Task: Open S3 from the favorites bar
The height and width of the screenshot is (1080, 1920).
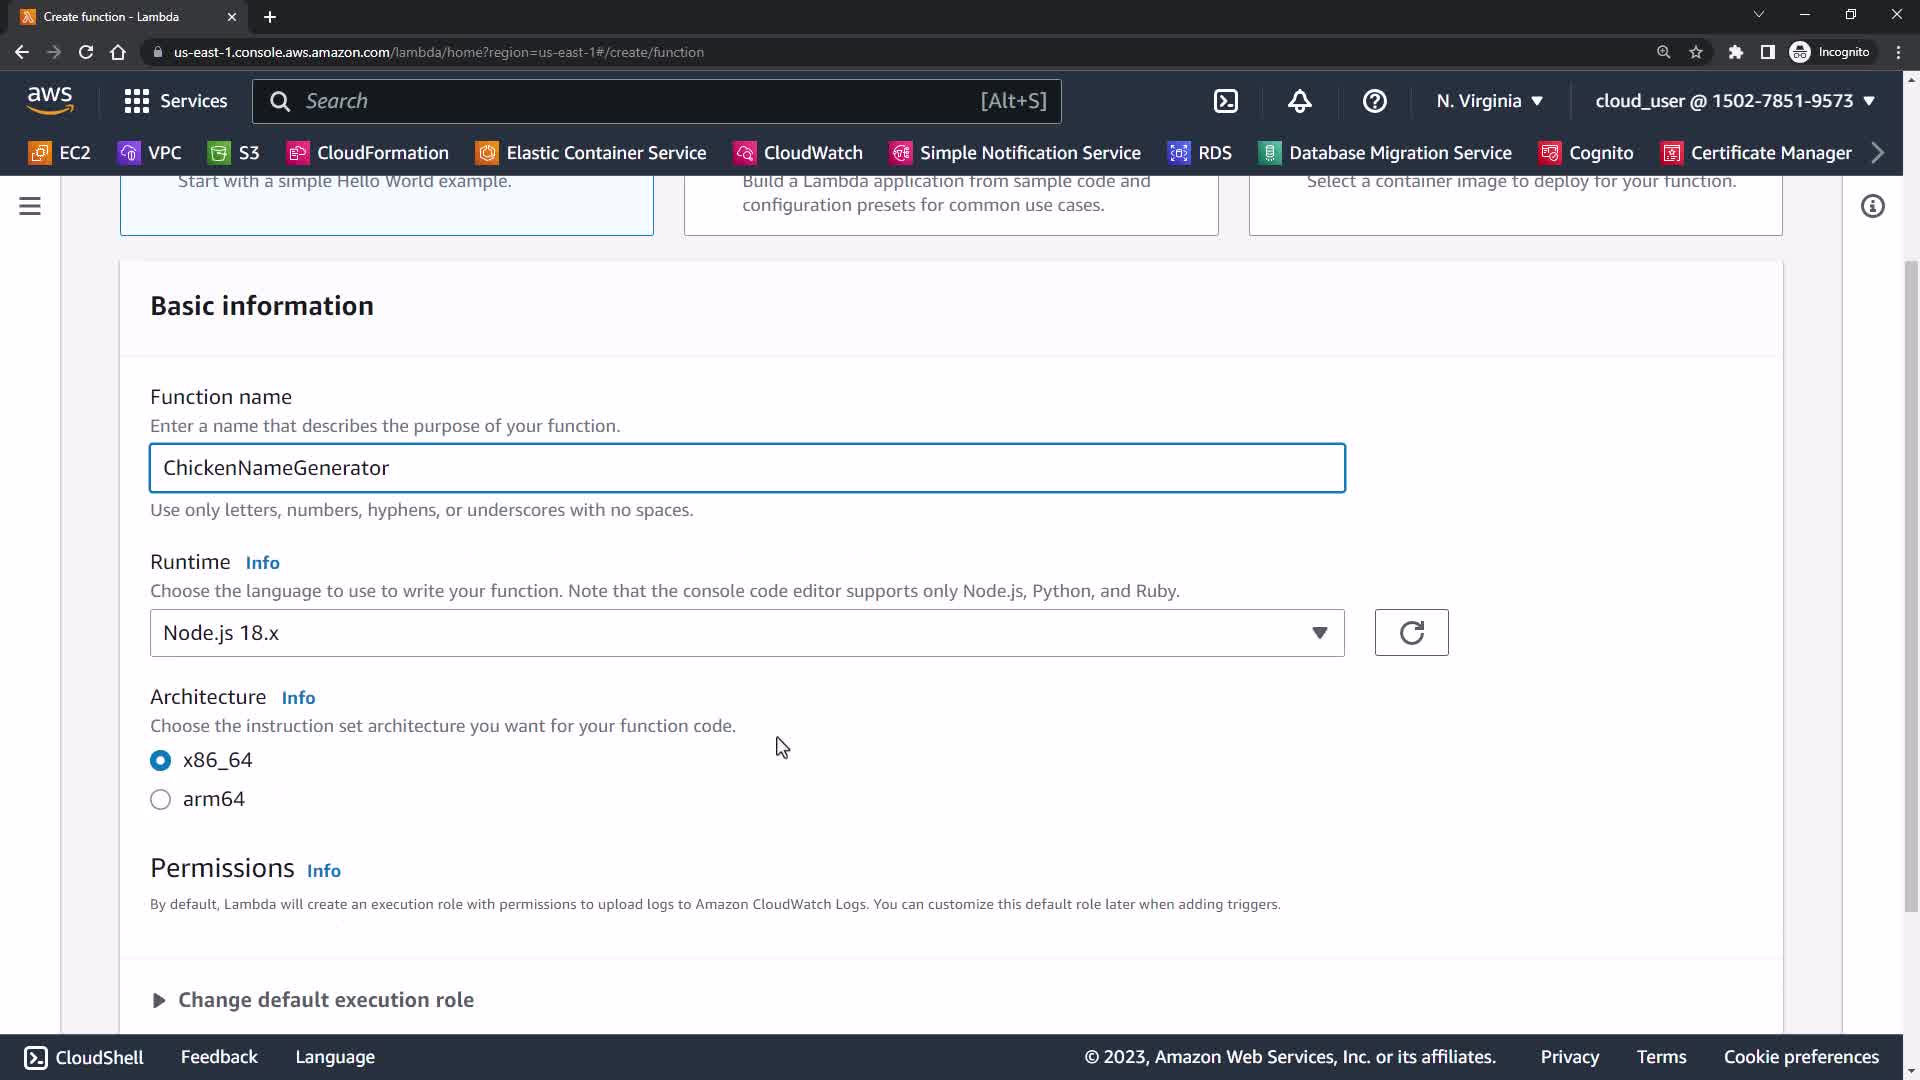Action: (234, 153)
